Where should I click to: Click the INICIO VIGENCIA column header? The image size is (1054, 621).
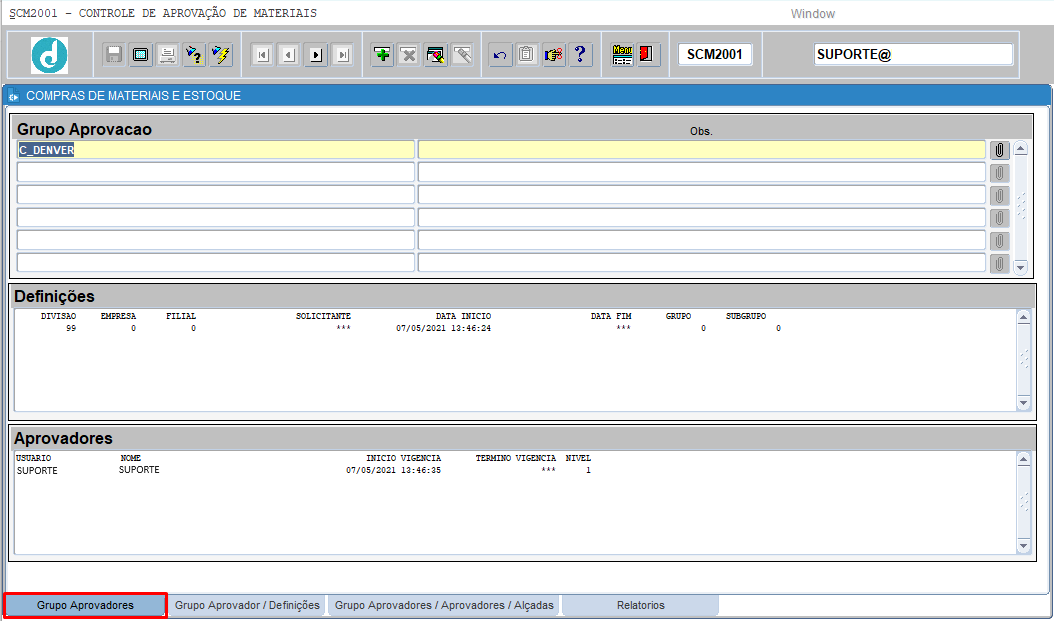click(404, 458)
